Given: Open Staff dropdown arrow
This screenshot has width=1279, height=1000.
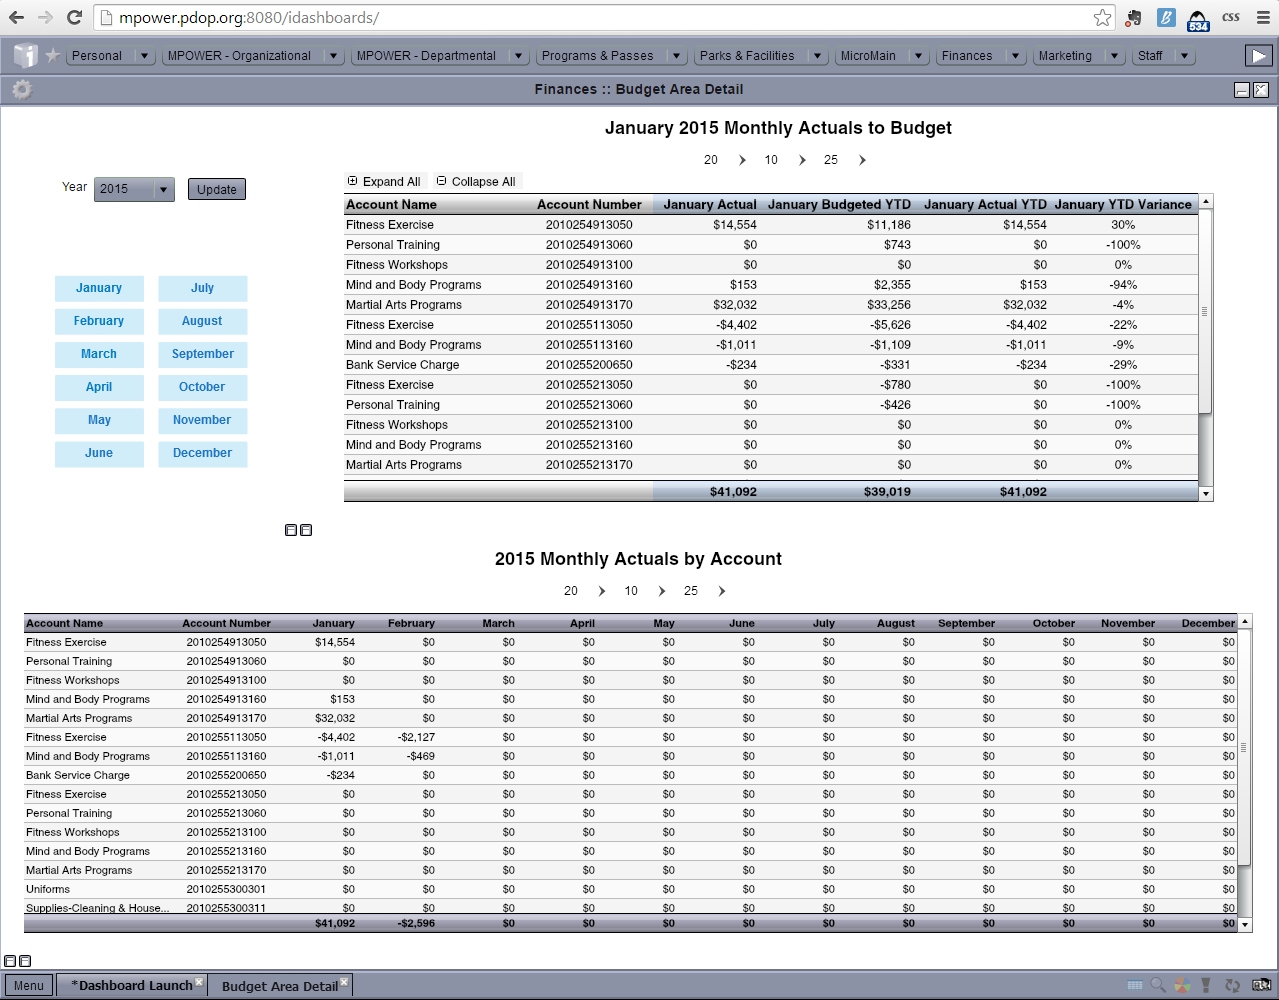Looking at the screenshot, I should (1184, 56).
